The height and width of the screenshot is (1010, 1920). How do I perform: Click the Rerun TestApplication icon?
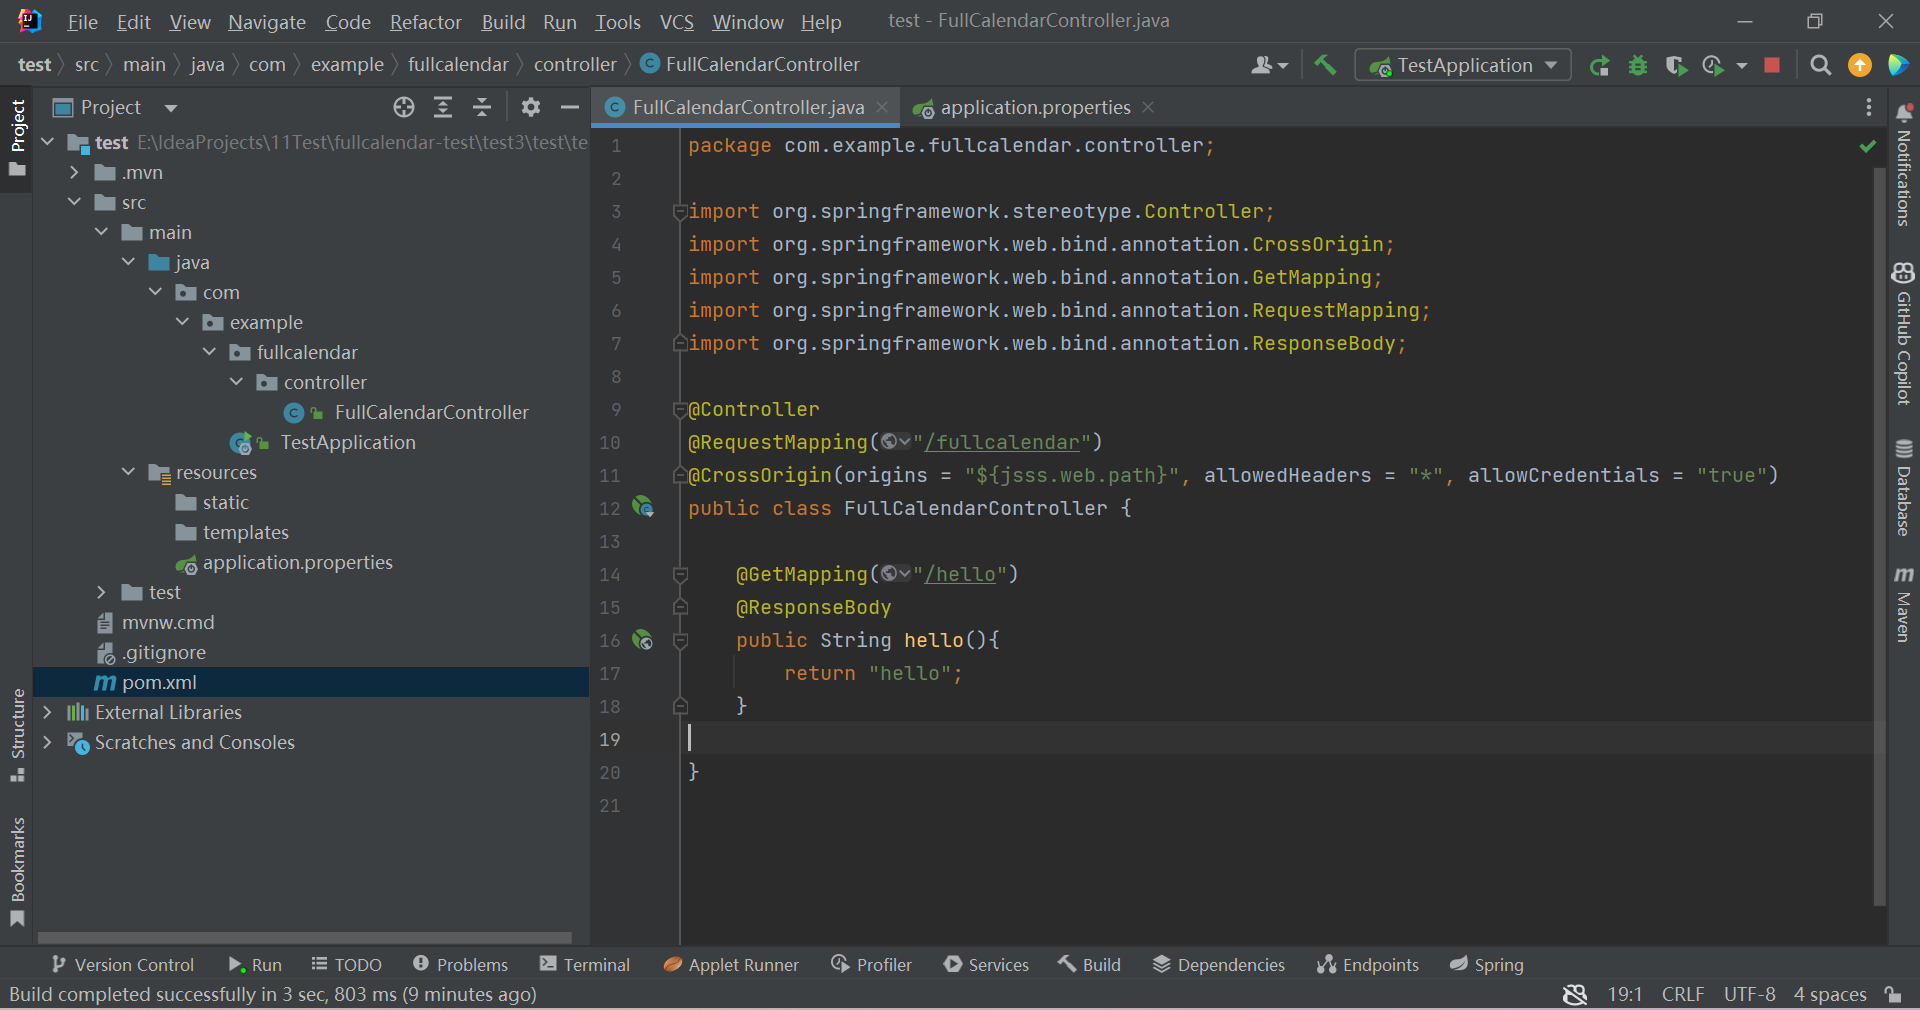pos(1599,66)
